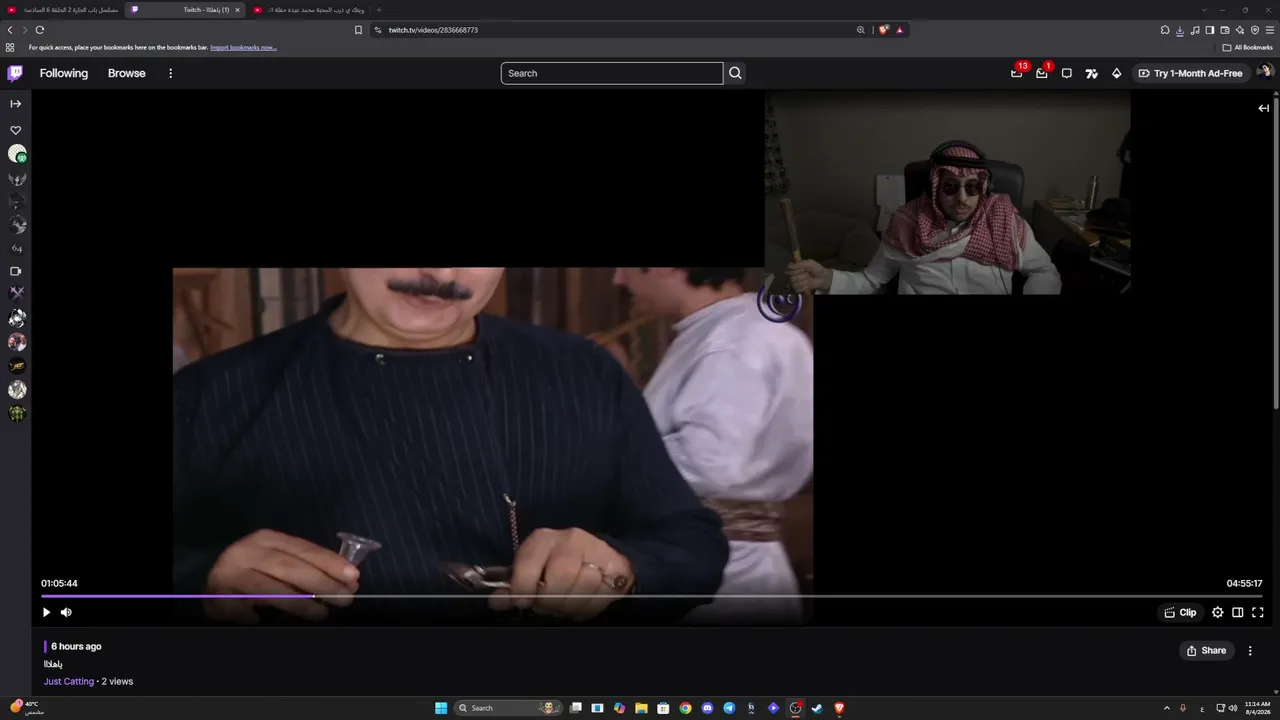Open the Just Catting category link
1280x720 pixels.
click(x=69, y=681)
